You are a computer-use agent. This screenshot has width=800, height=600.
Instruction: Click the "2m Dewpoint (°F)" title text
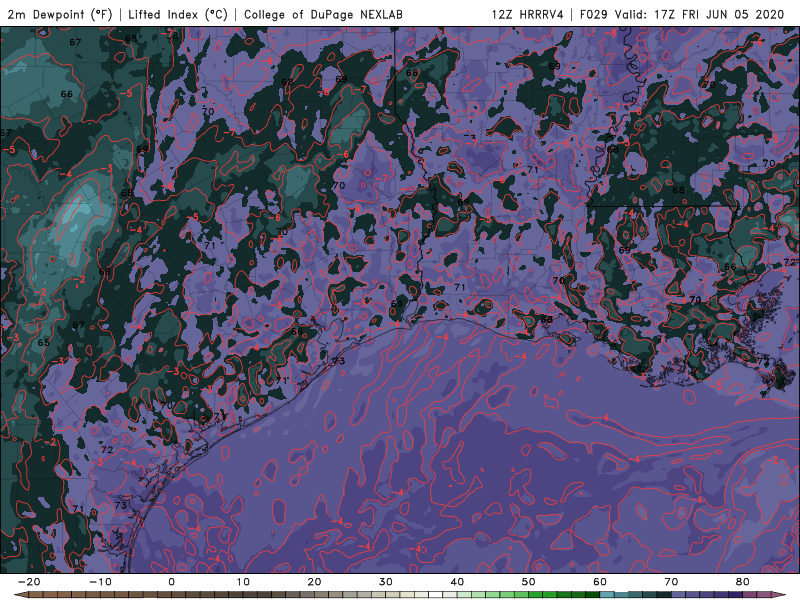click(59, 14)
